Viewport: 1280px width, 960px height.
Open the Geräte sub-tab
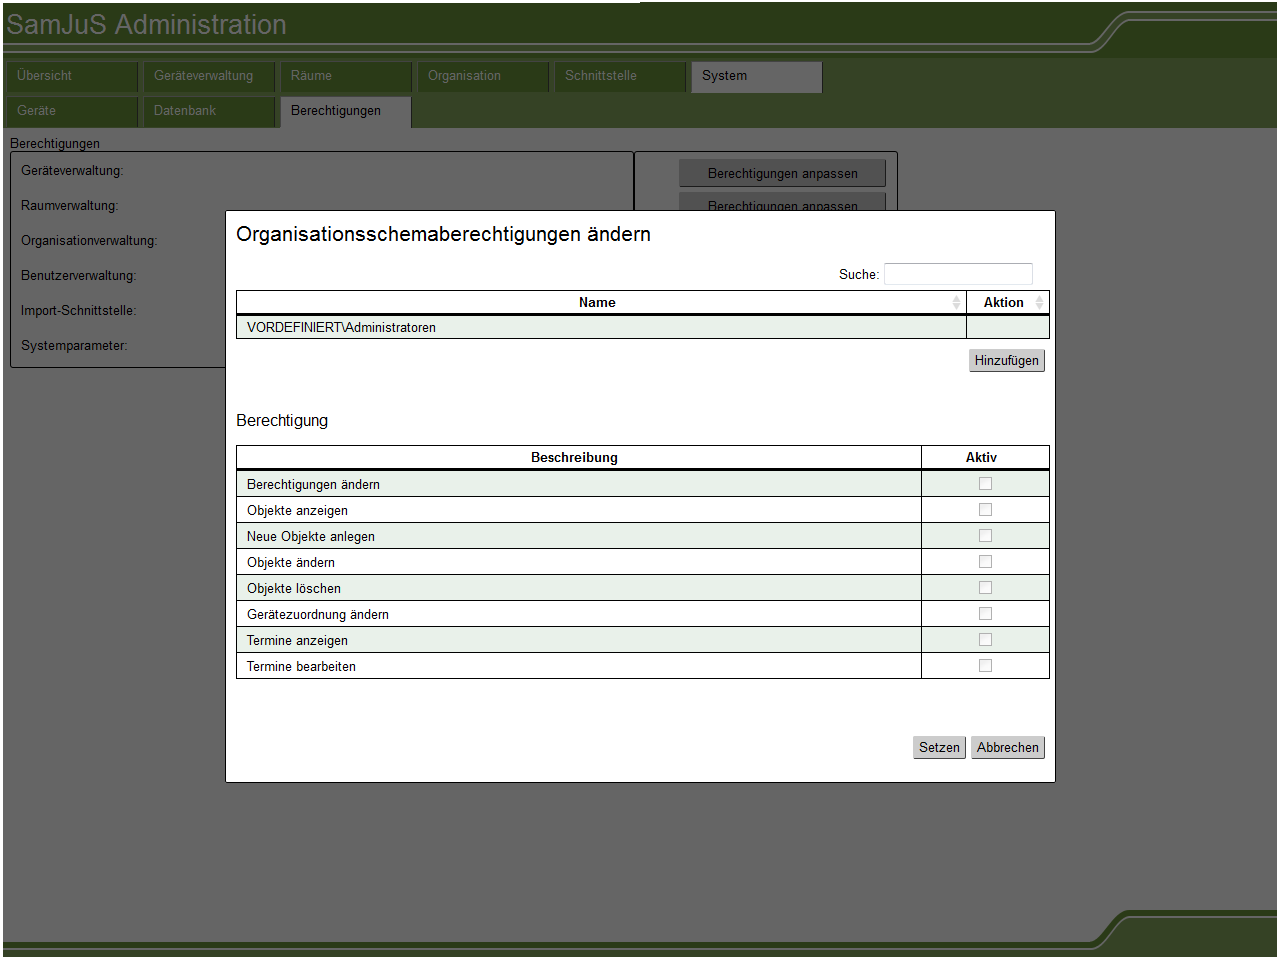click(72, 111)
